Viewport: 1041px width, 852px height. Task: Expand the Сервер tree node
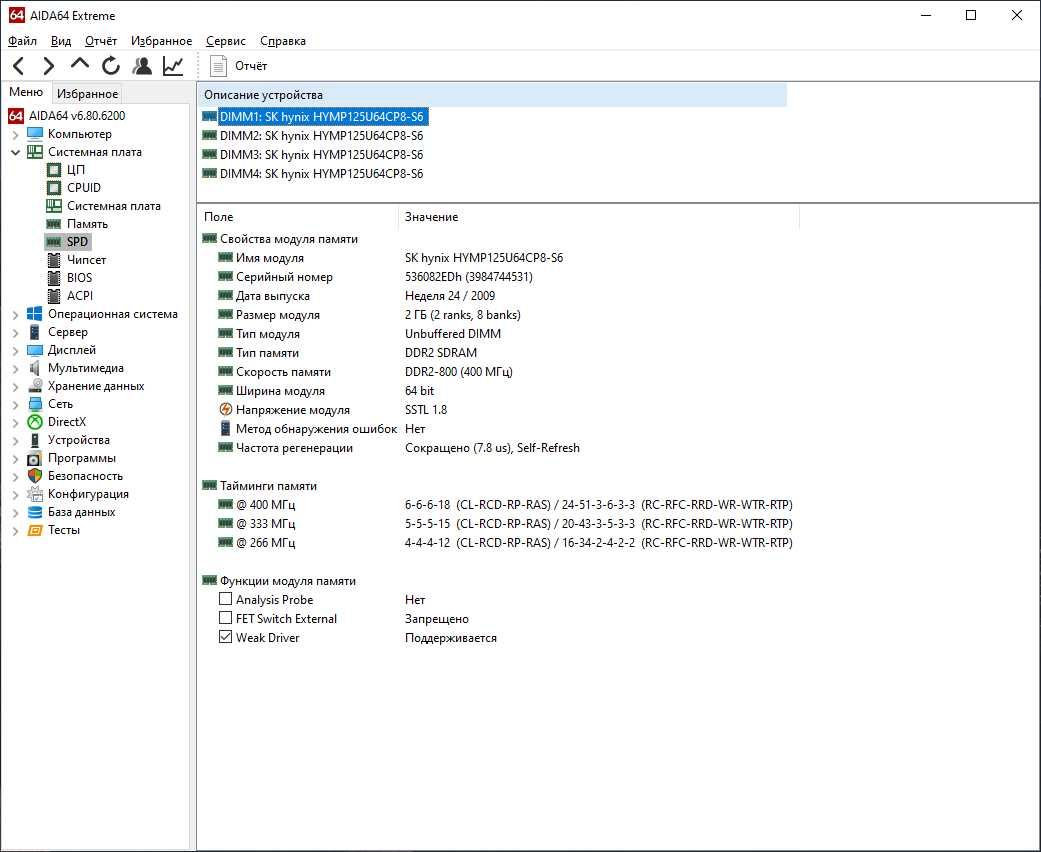click(15, 333)
